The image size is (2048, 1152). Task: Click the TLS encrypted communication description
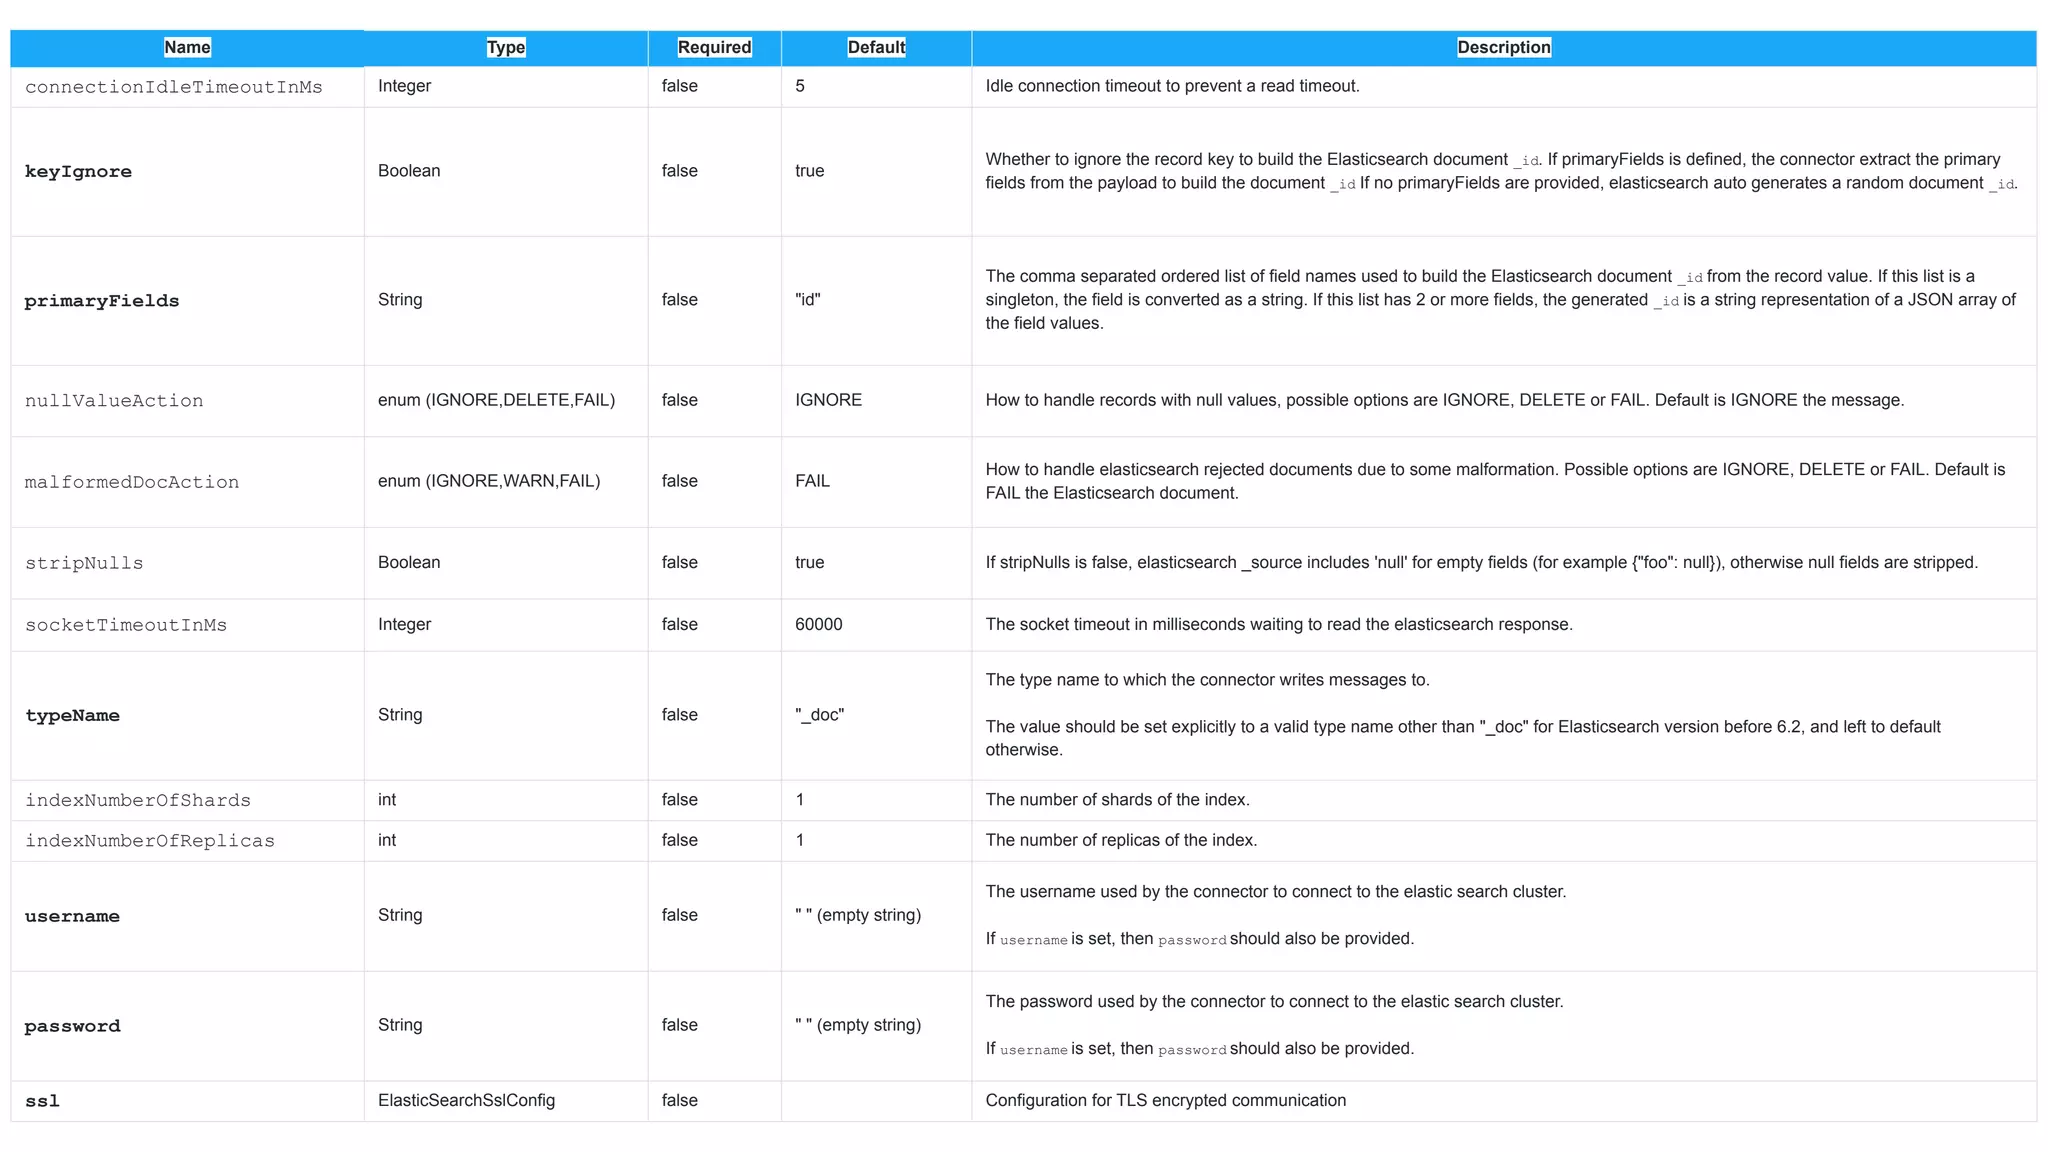(x=1166, y=1100)
